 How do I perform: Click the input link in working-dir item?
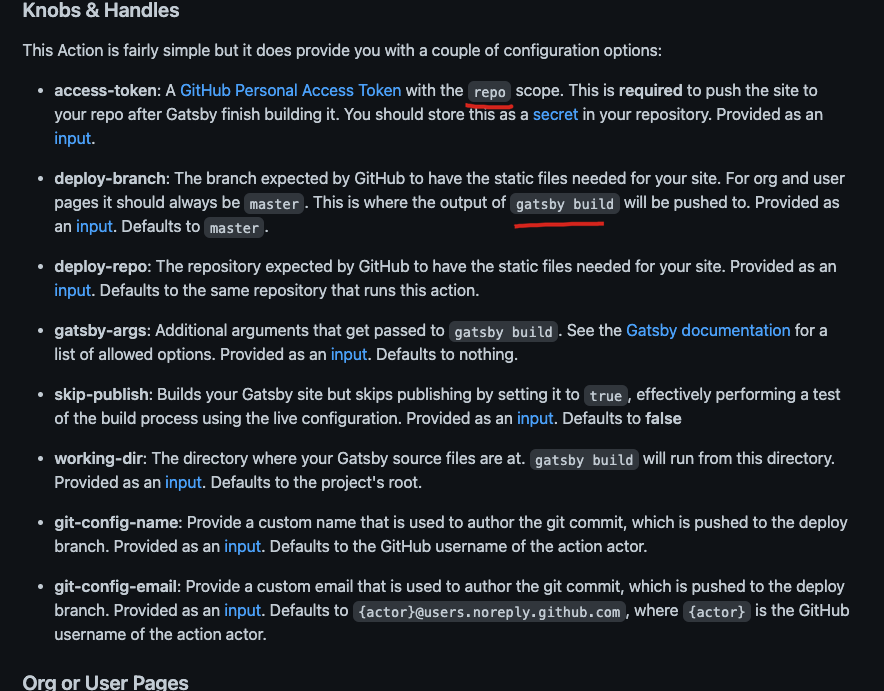pos(183,482)
